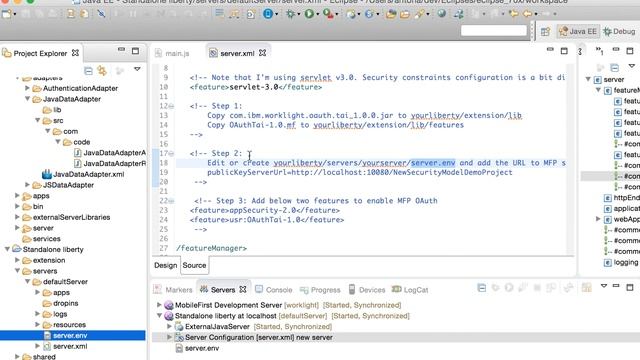Expand the externalServerLibraries folder
The height and width of the screenshot is (360, 640).
point(17,217)
